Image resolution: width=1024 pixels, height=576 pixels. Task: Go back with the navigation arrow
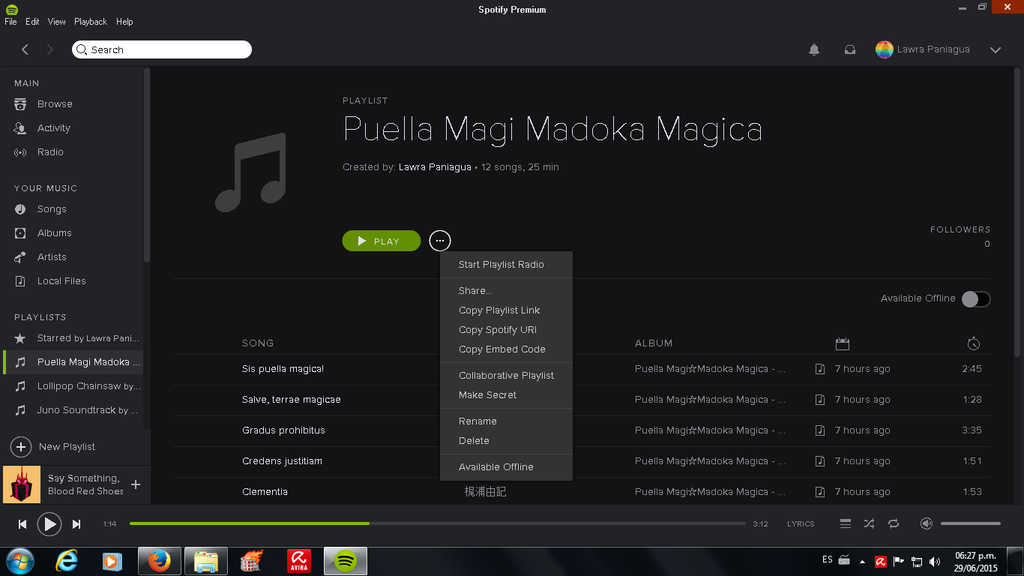pyautogui.click(x=25, y=50)
